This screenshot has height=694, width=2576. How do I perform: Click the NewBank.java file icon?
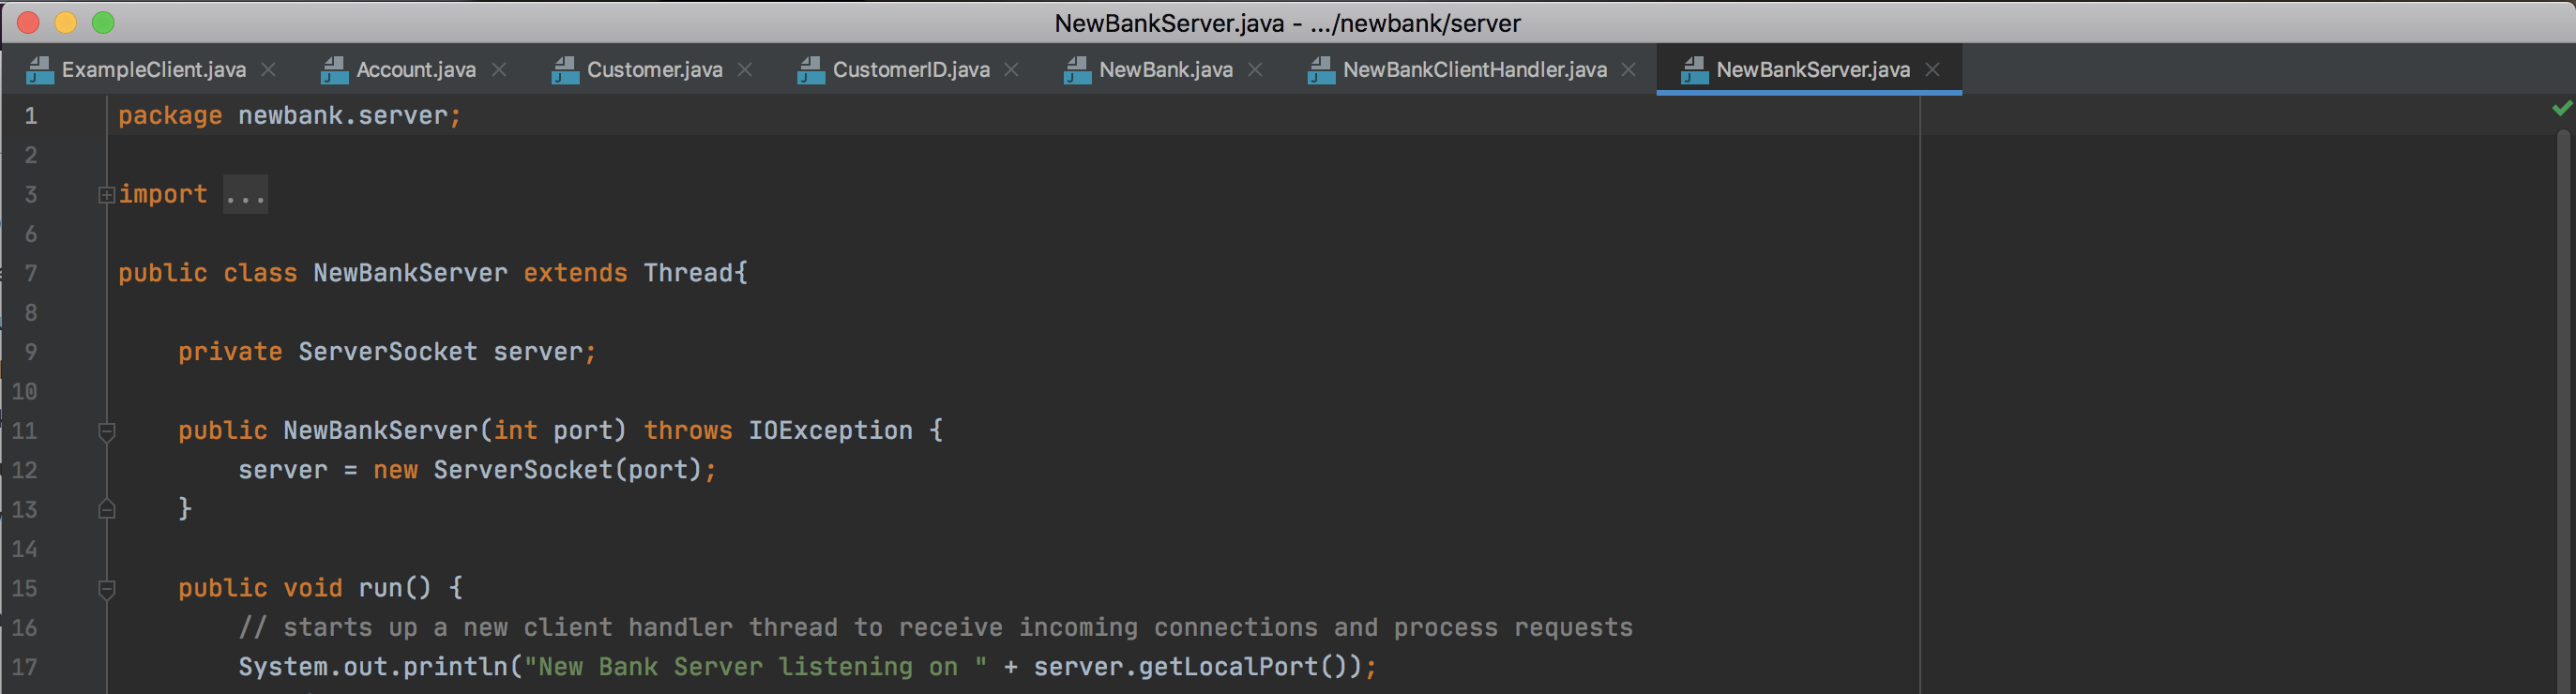click(1077, 69)
